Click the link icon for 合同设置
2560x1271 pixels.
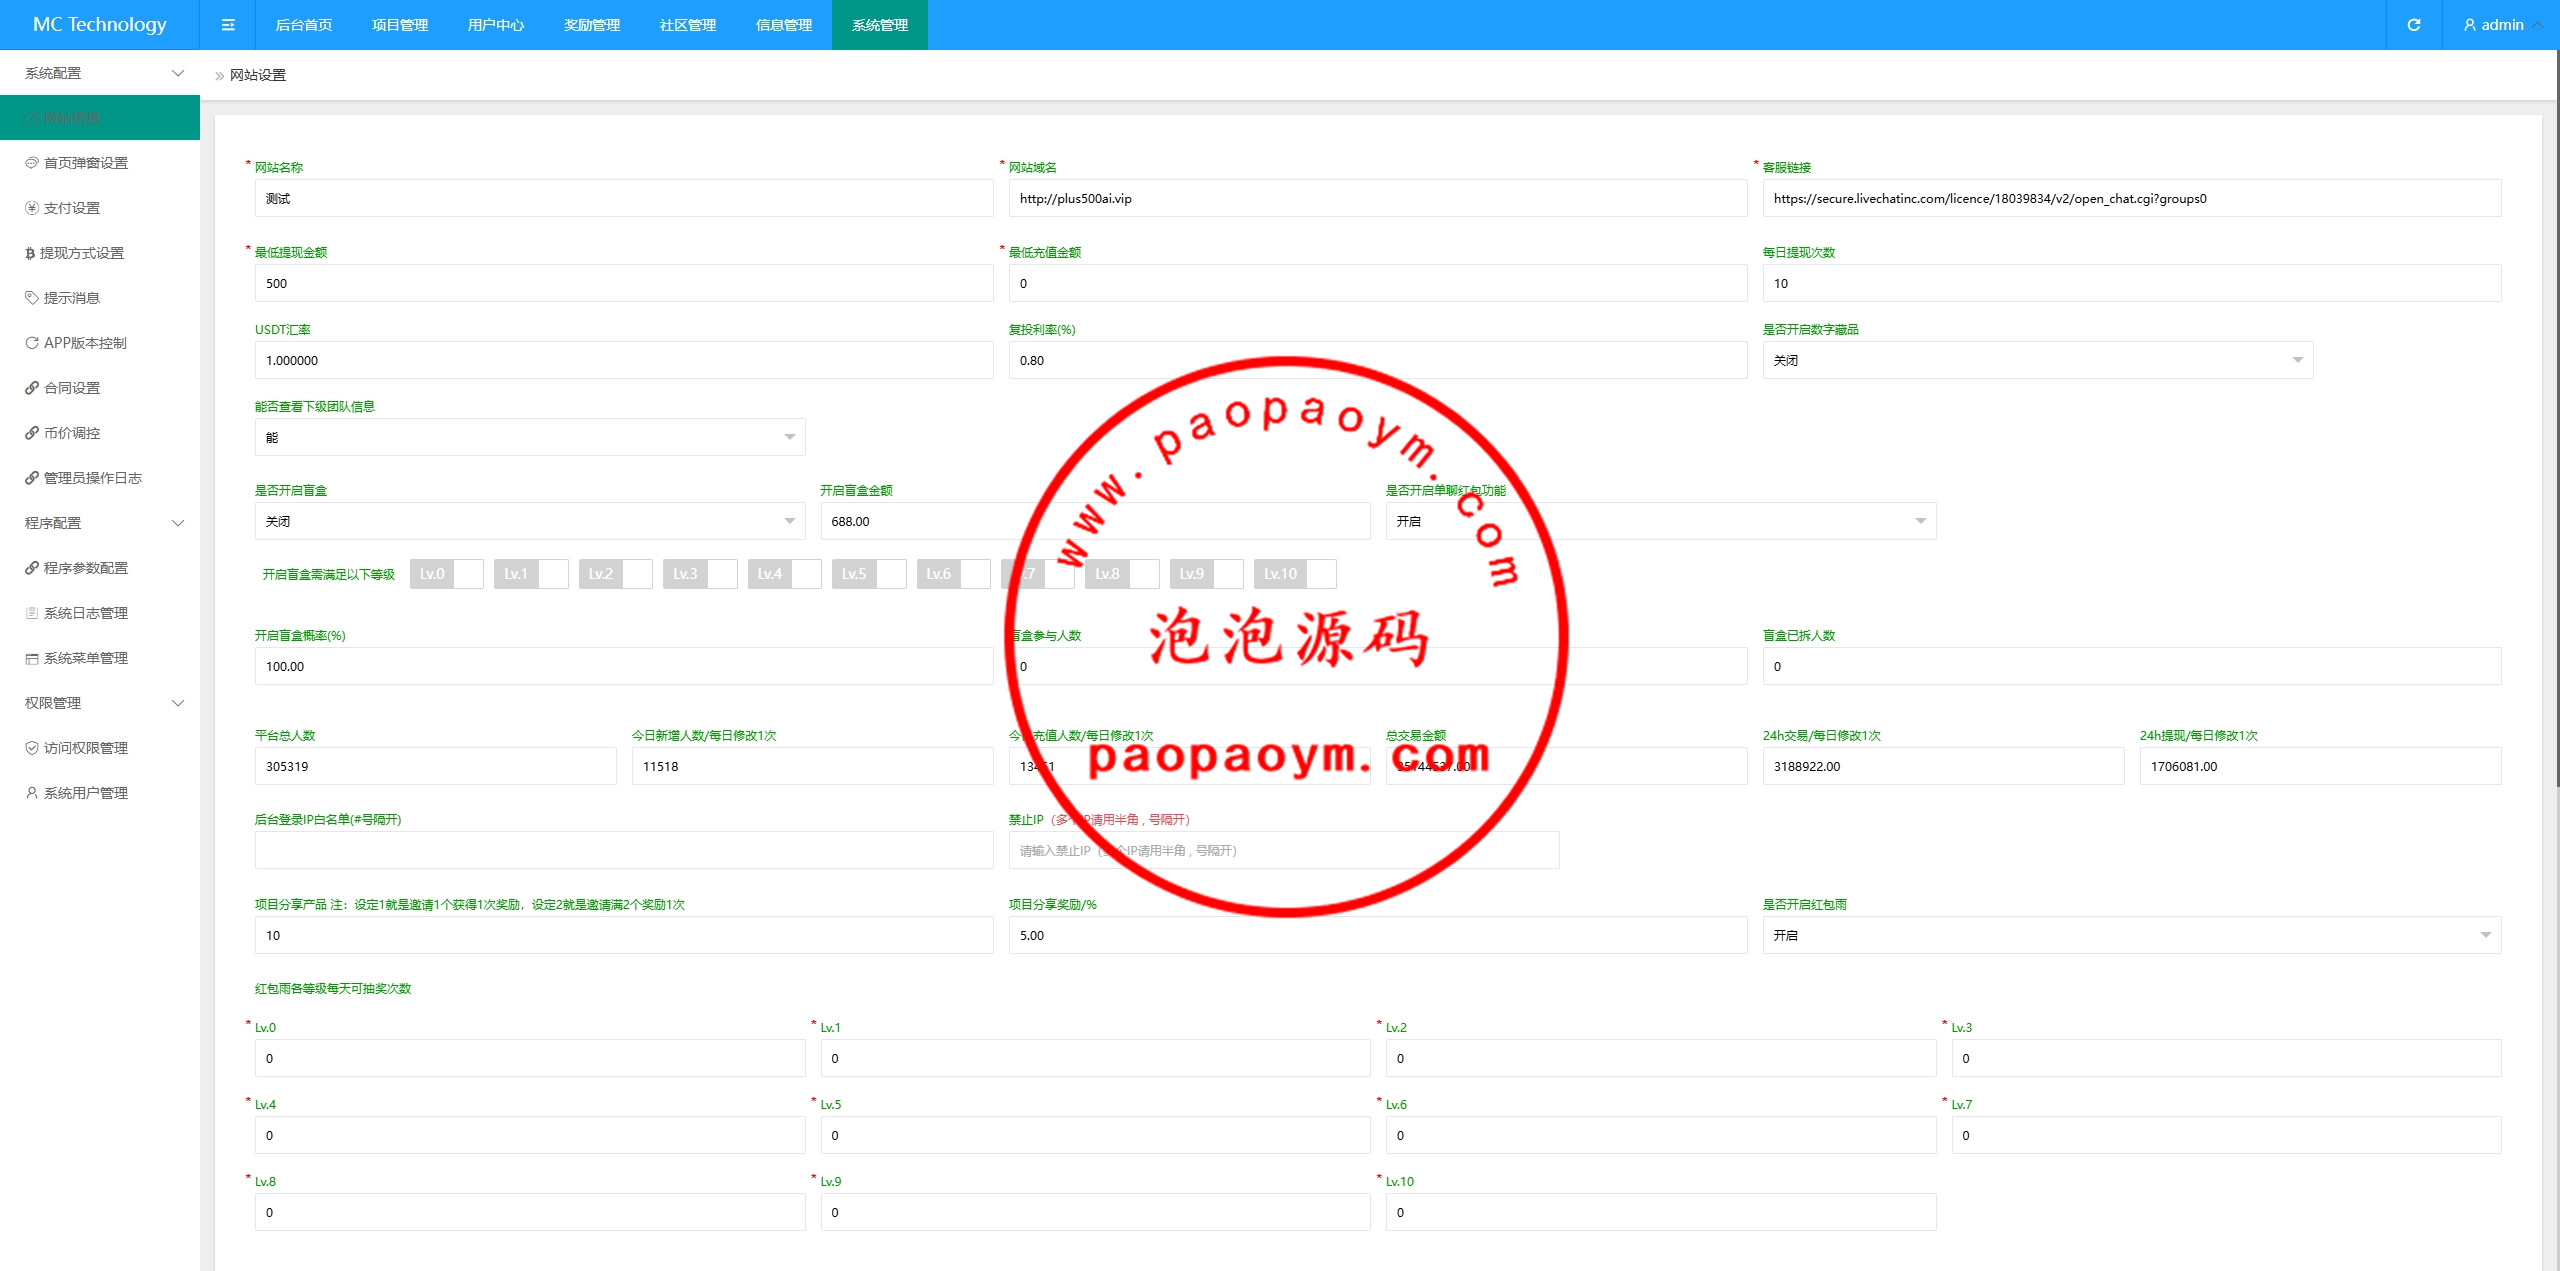32,388
